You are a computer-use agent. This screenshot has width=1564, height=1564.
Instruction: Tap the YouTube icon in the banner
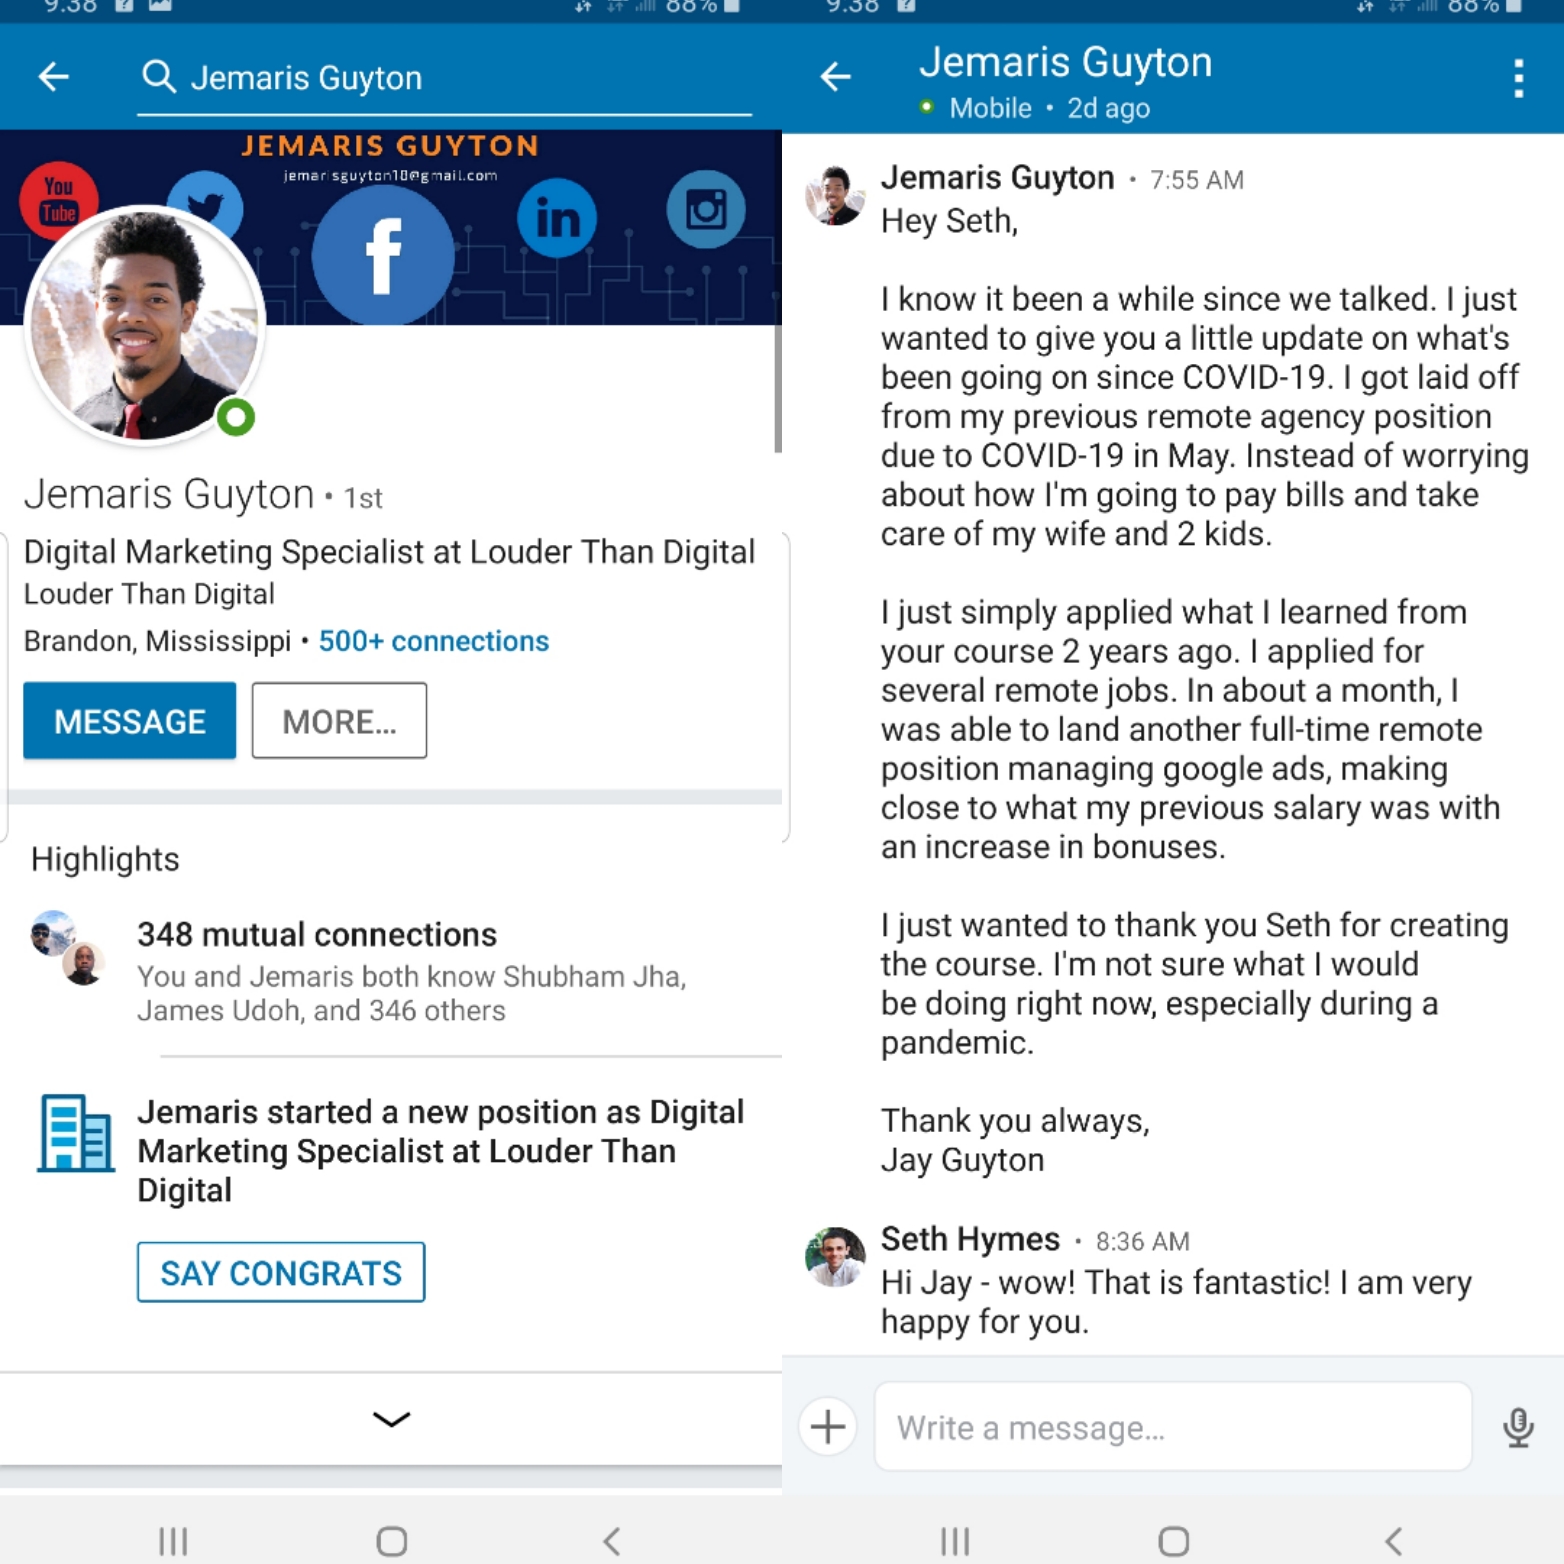(x=58, y=198)
